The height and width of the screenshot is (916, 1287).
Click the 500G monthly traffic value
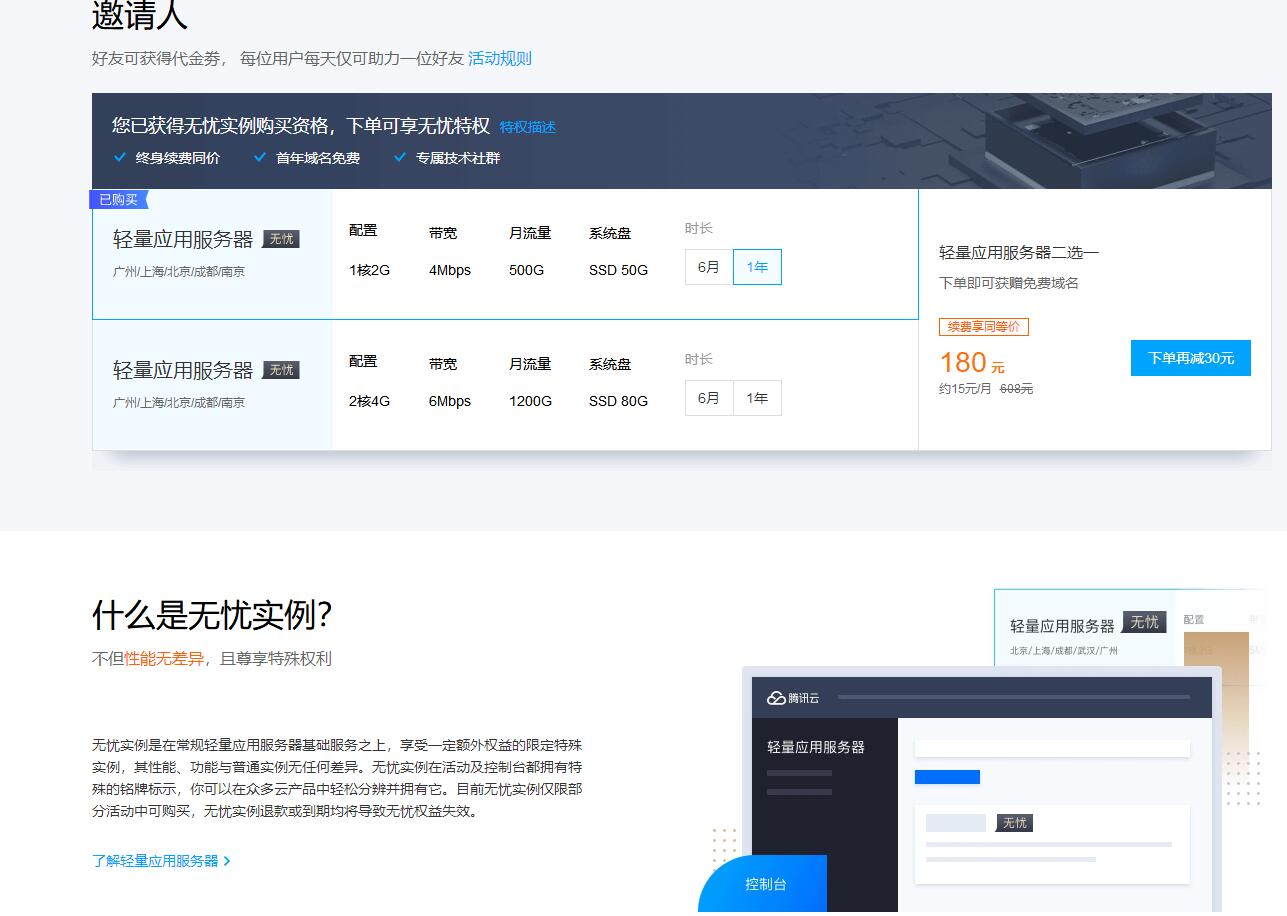pos(527,270)
